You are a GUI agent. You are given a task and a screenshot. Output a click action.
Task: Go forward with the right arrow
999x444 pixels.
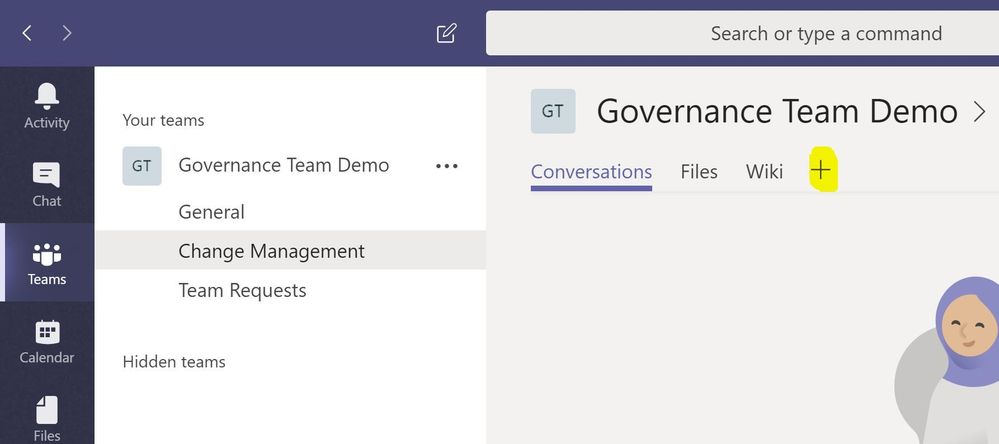pyautogui.click(x=67, y=33)
